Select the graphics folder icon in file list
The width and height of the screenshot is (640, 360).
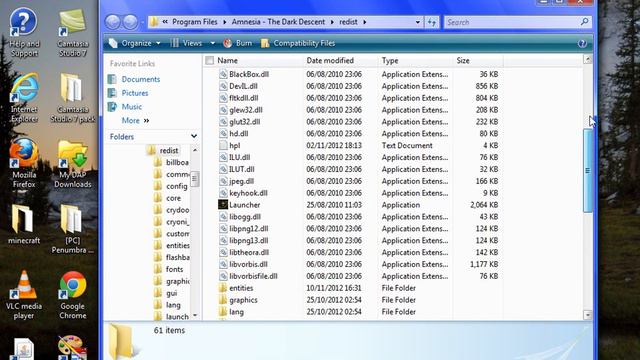[x=223, y=300]
